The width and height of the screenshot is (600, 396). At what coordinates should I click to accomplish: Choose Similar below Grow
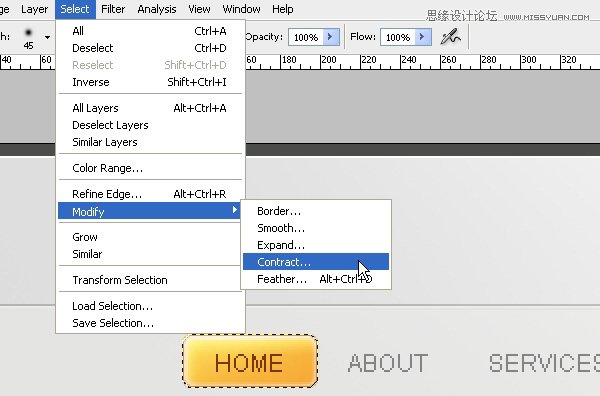tap(150, 254)
